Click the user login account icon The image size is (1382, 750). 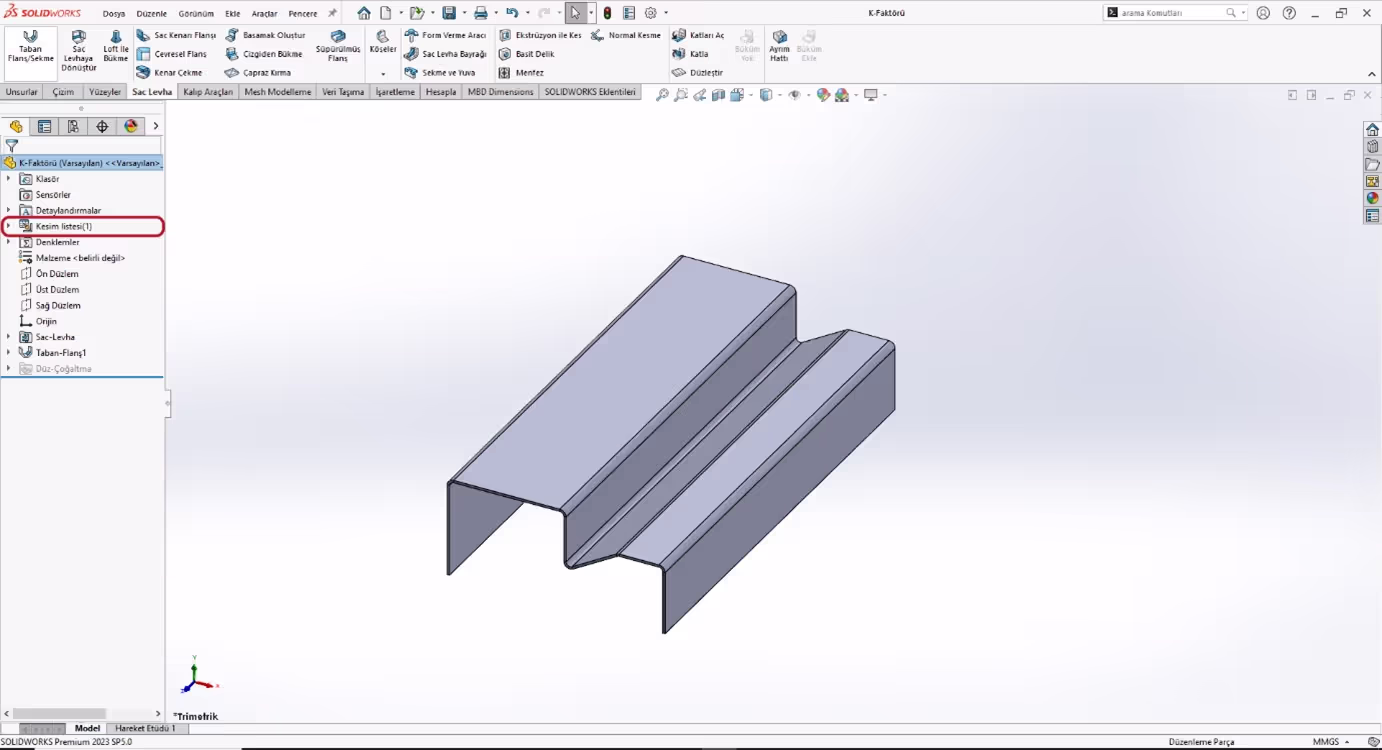[x=1263, y=13]
